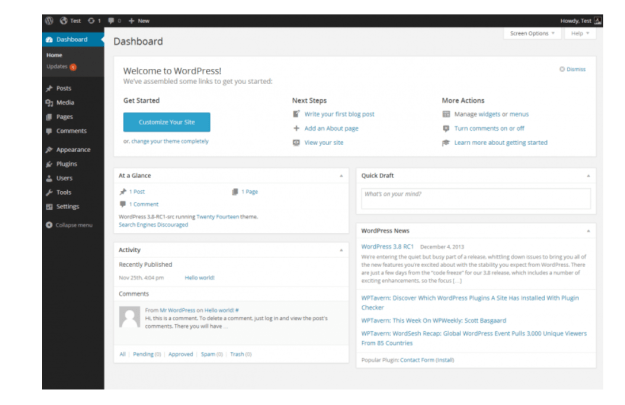Screen dimensions: 625x405
Task: Click the Dashboard gauge icon
Action: (49, 39)
